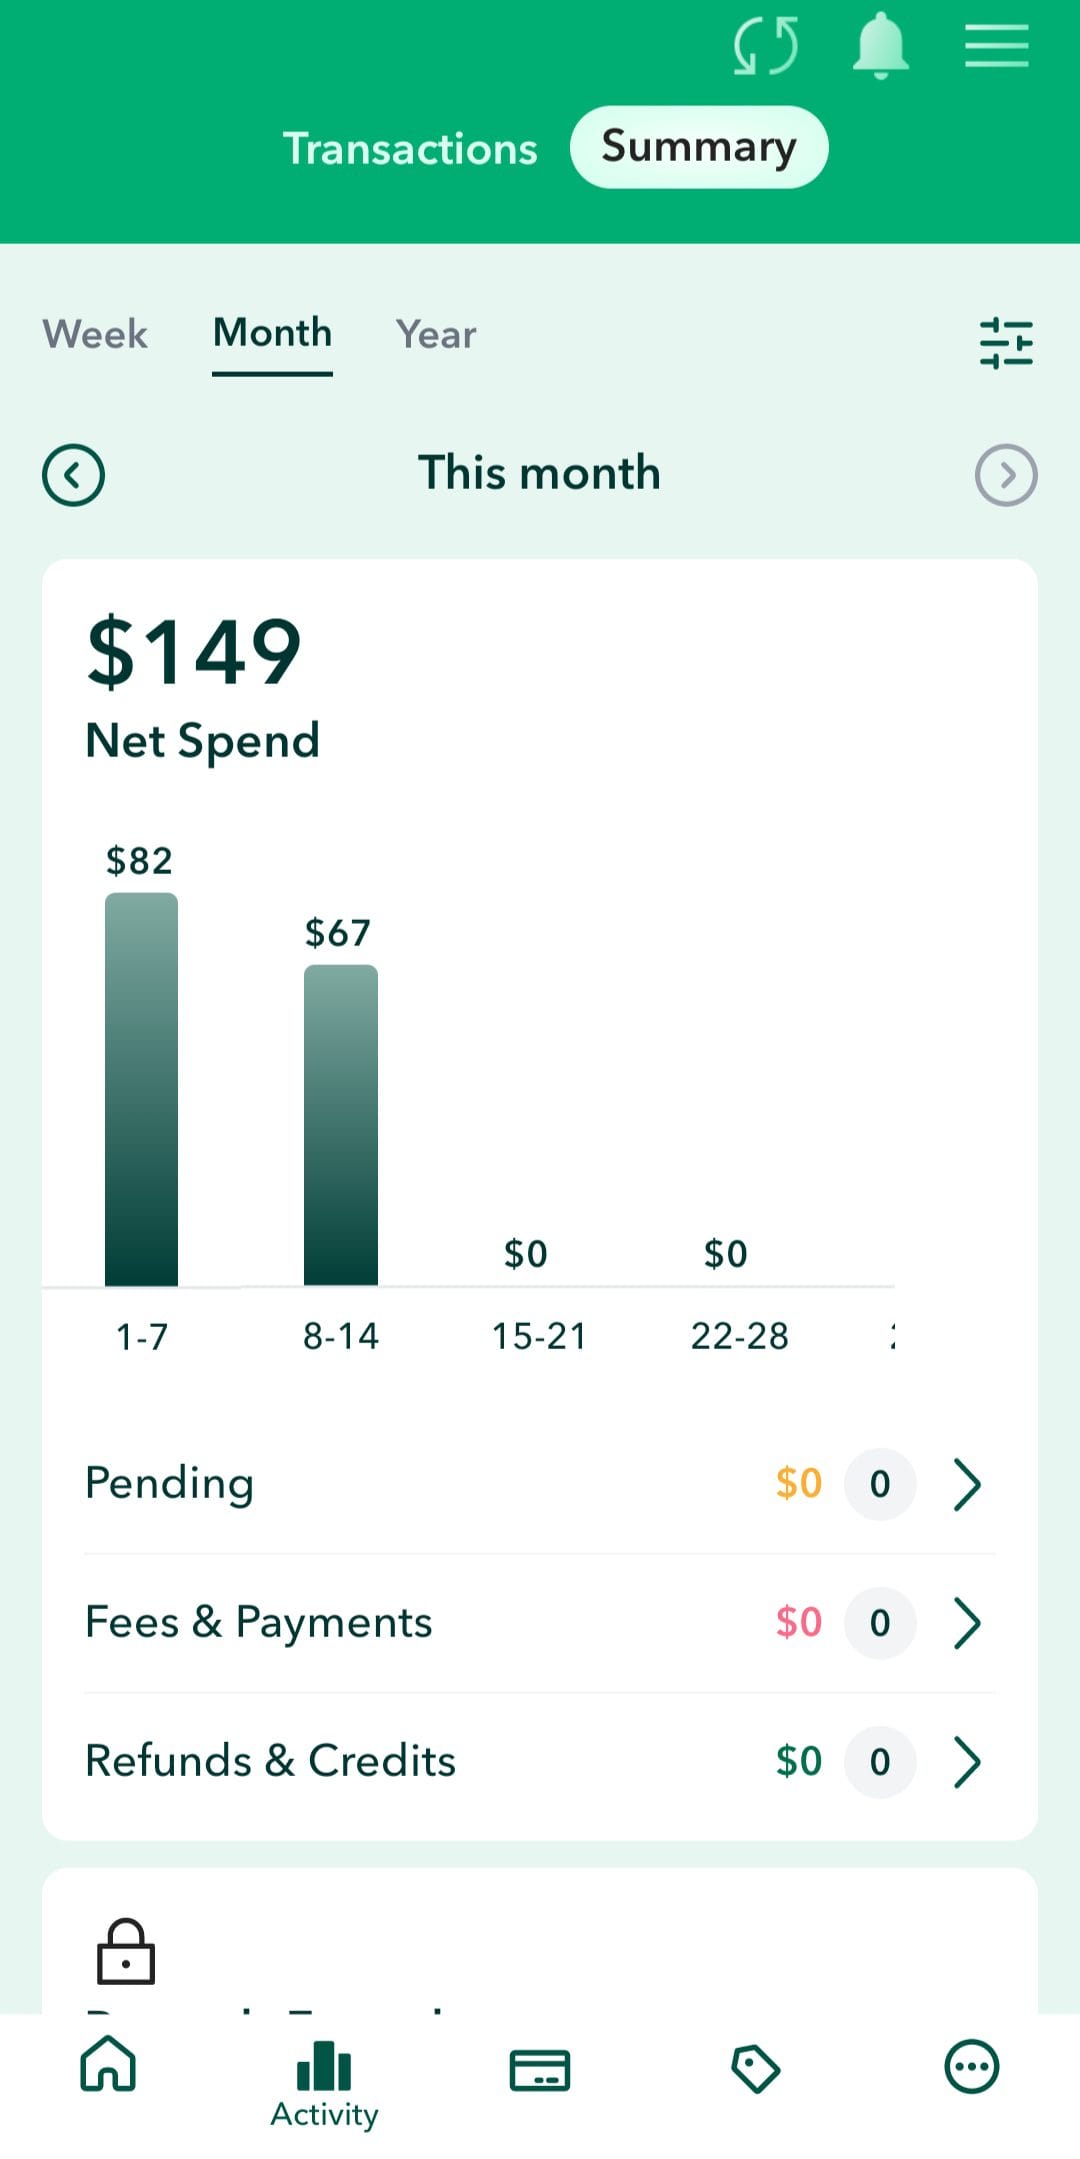Viewport: 1080px width, 2159px height.
Task: Select the Summary pill toggle
Action: tap(699, 147)
